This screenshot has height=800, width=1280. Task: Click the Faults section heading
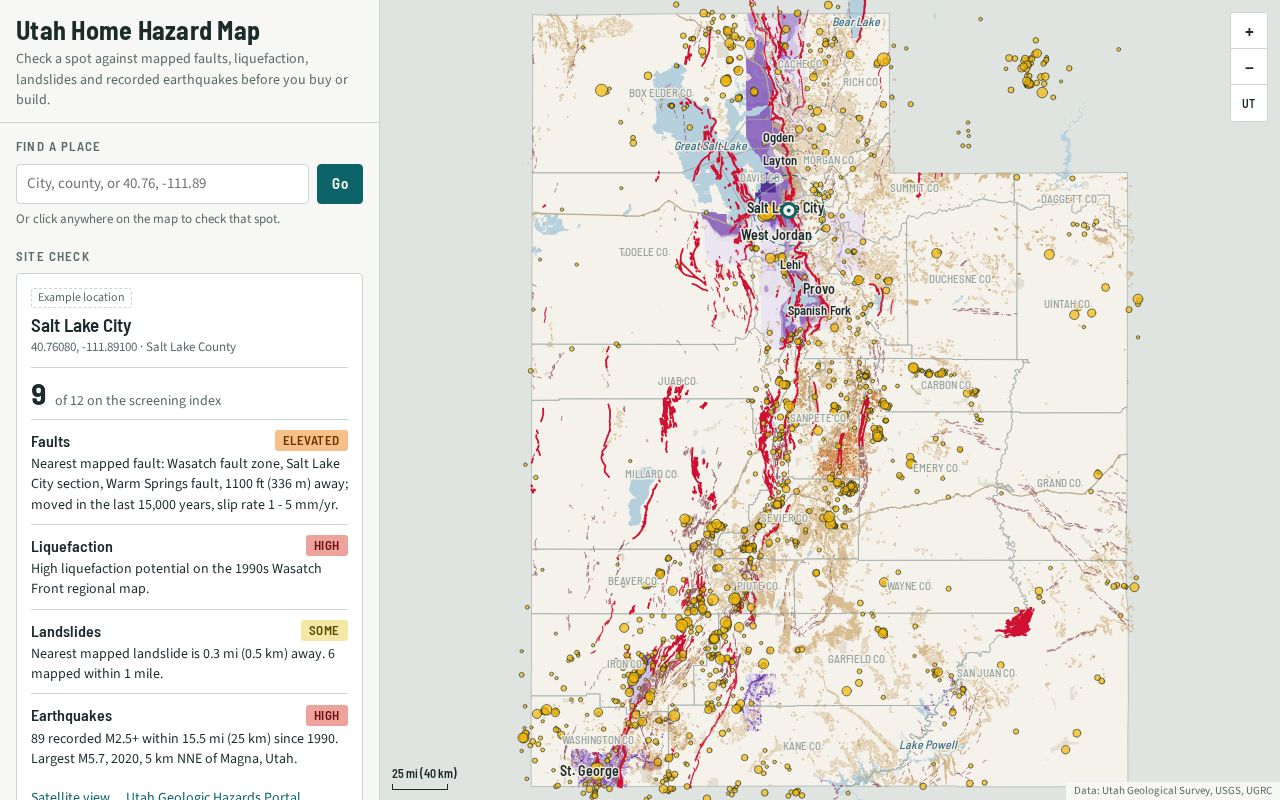coord(50,442)
